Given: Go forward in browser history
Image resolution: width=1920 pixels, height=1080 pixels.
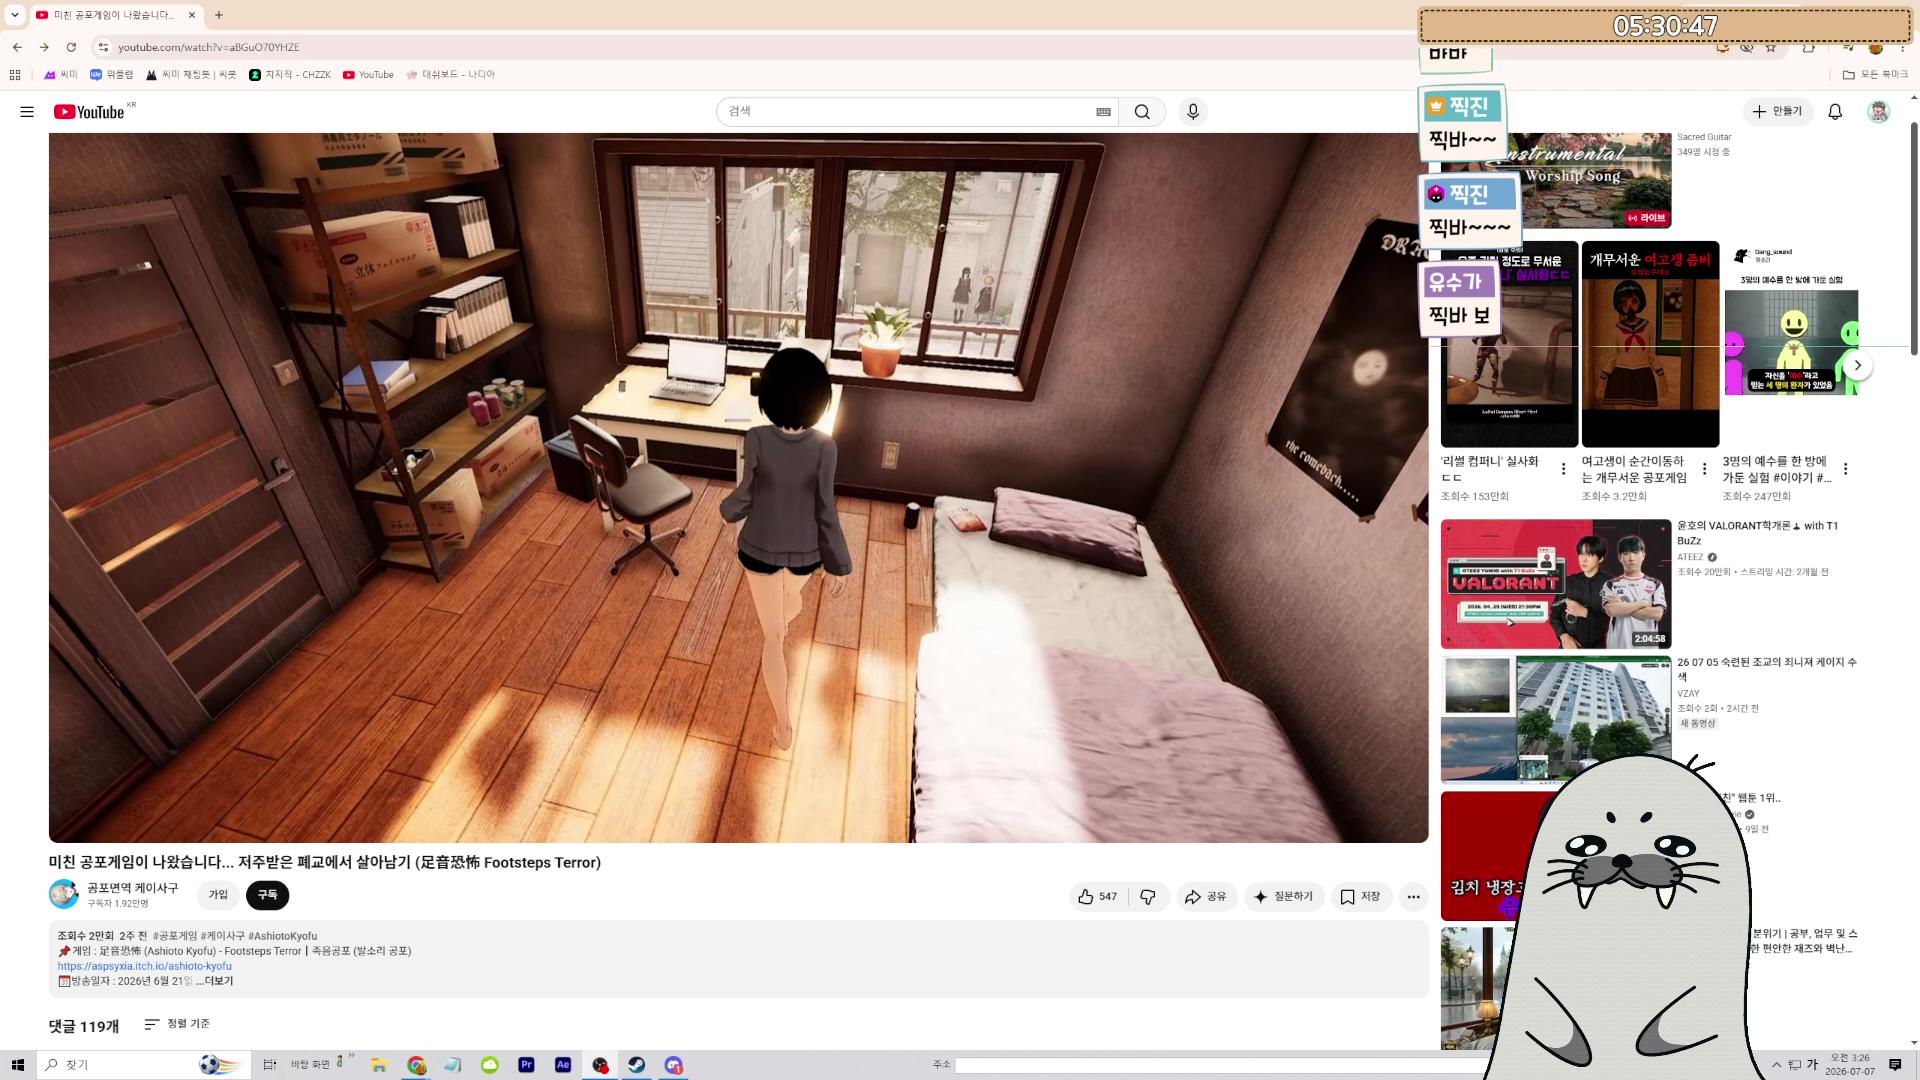Looking at the screenshot, I should (x=44, y=47).
